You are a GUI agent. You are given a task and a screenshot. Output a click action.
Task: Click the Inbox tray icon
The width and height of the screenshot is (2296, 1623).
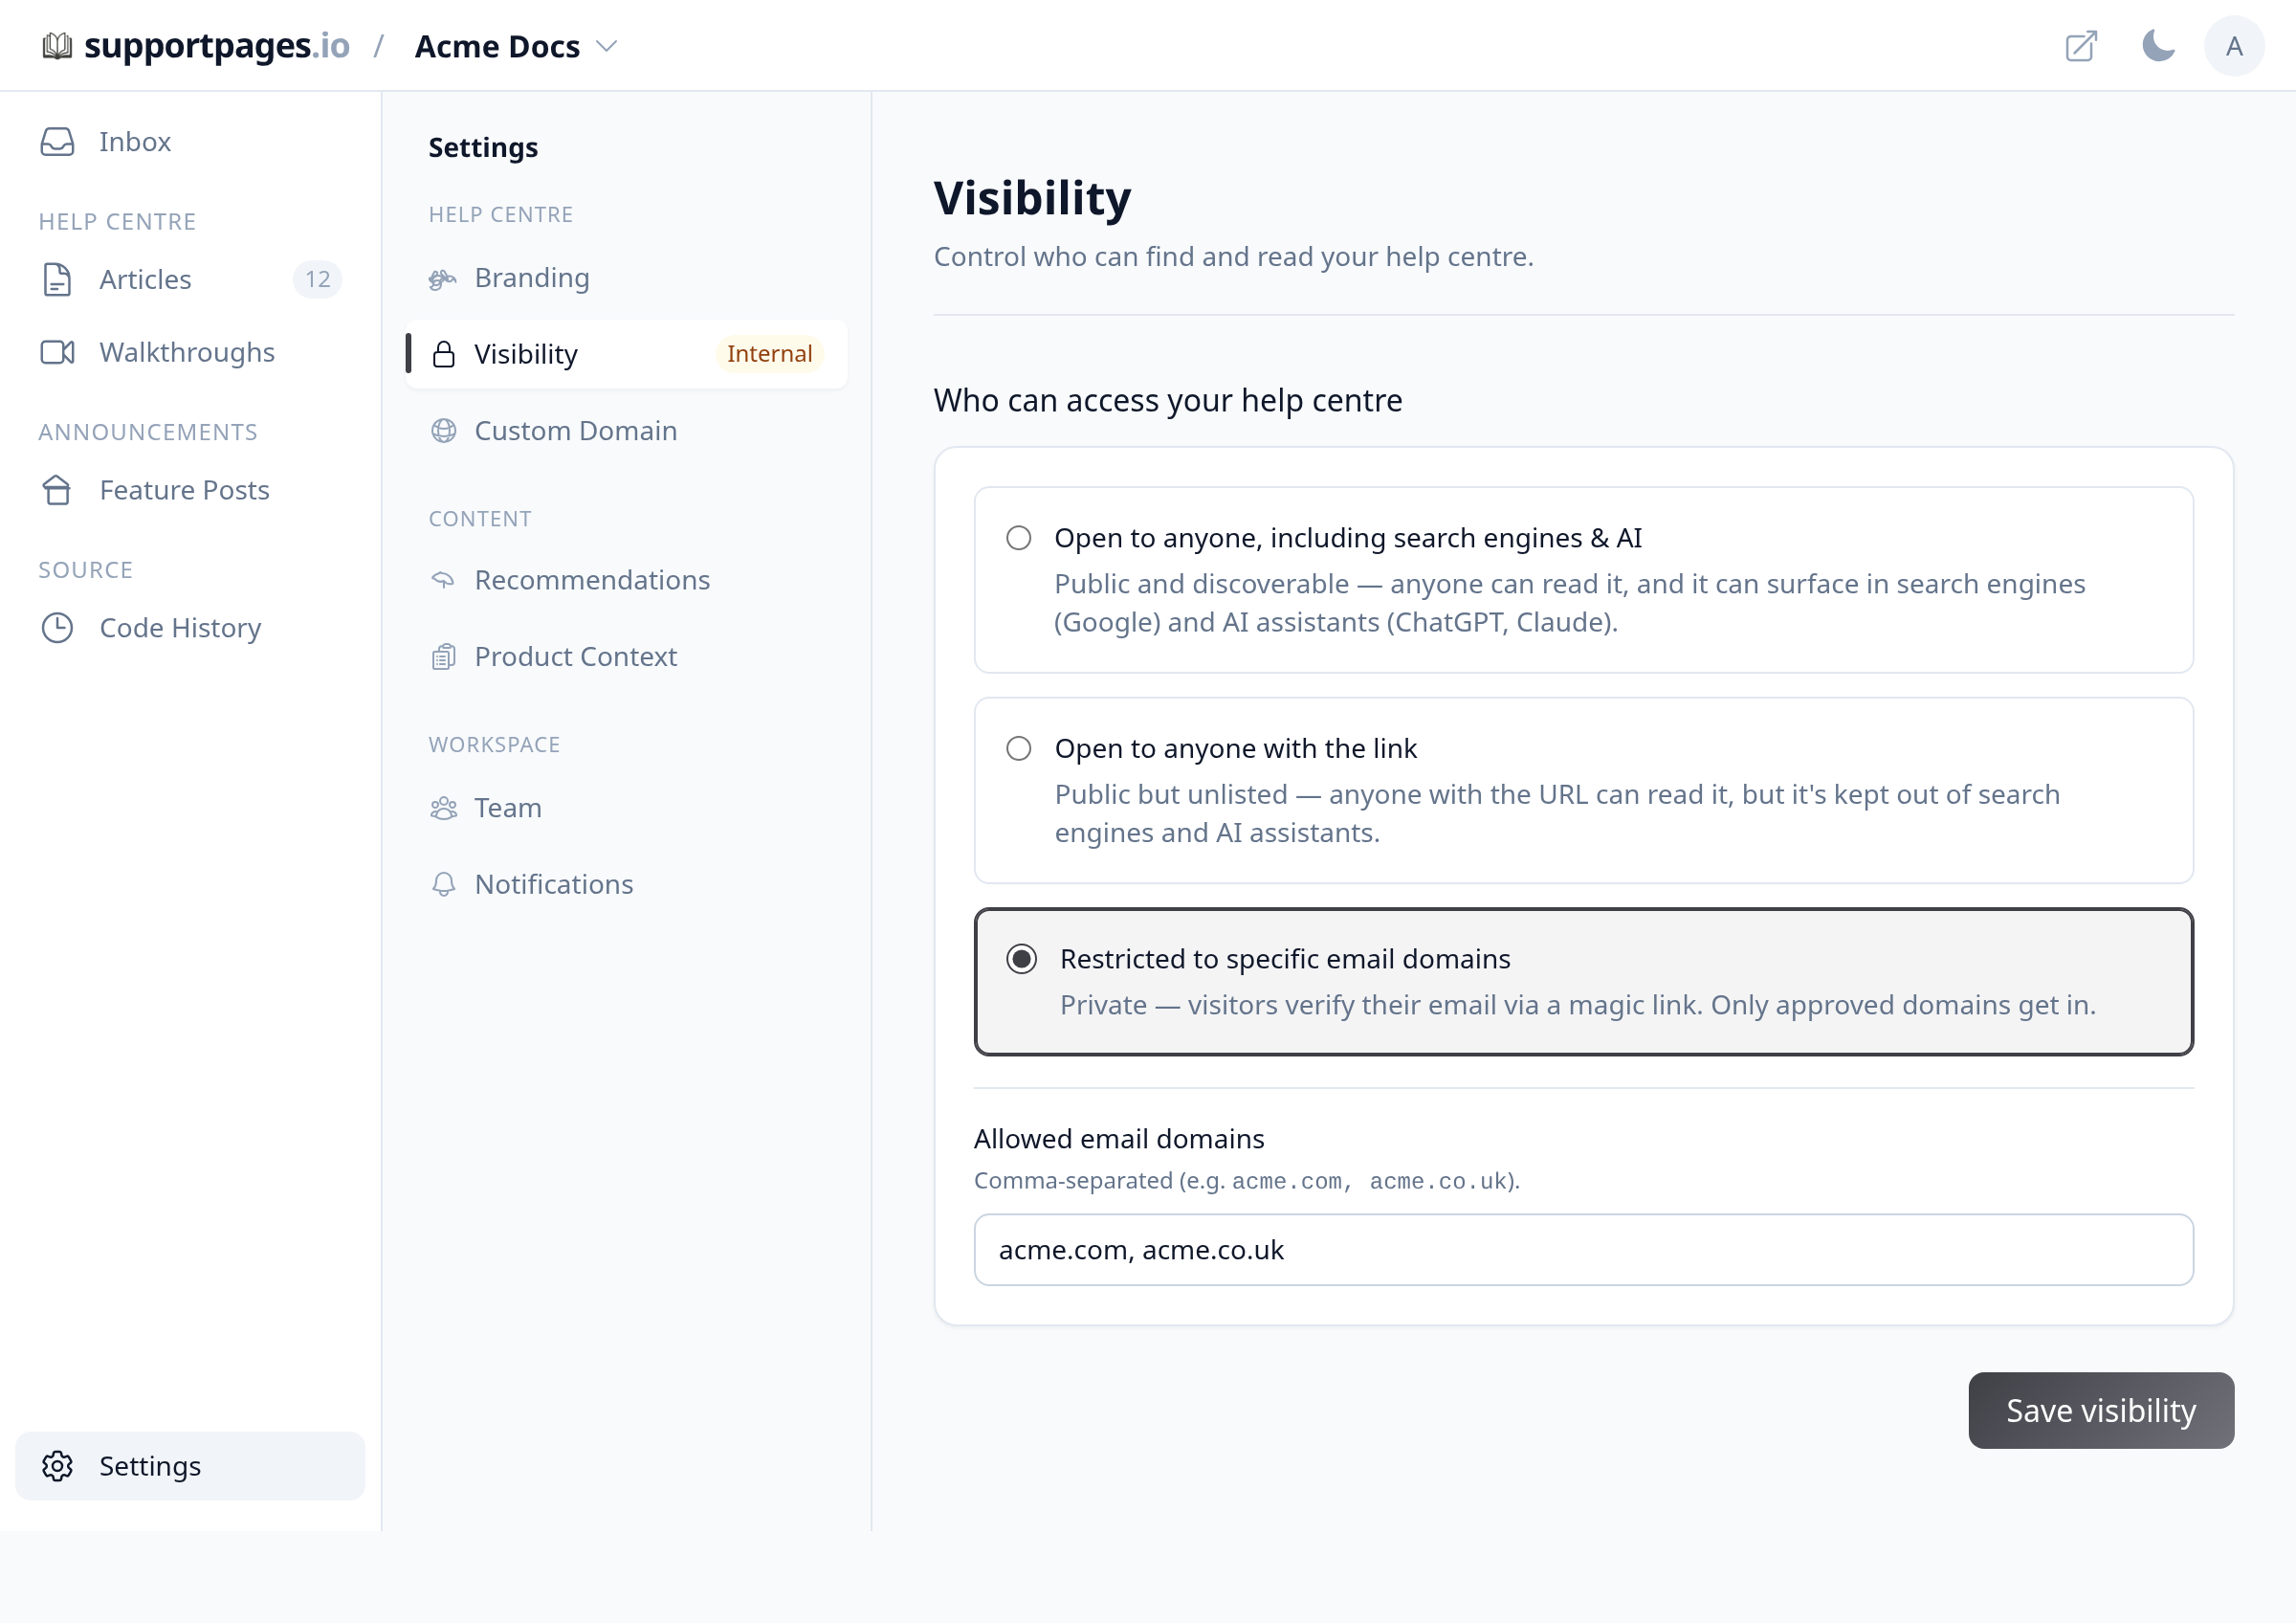[x=57, y=142]
